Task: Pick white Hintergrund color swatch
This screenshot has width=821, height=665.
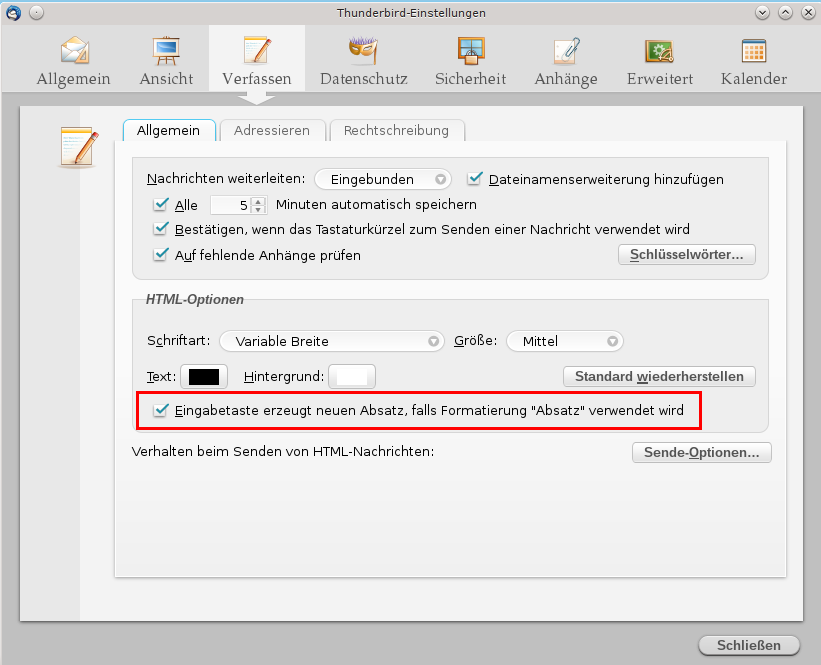Action: click(352, 376)
